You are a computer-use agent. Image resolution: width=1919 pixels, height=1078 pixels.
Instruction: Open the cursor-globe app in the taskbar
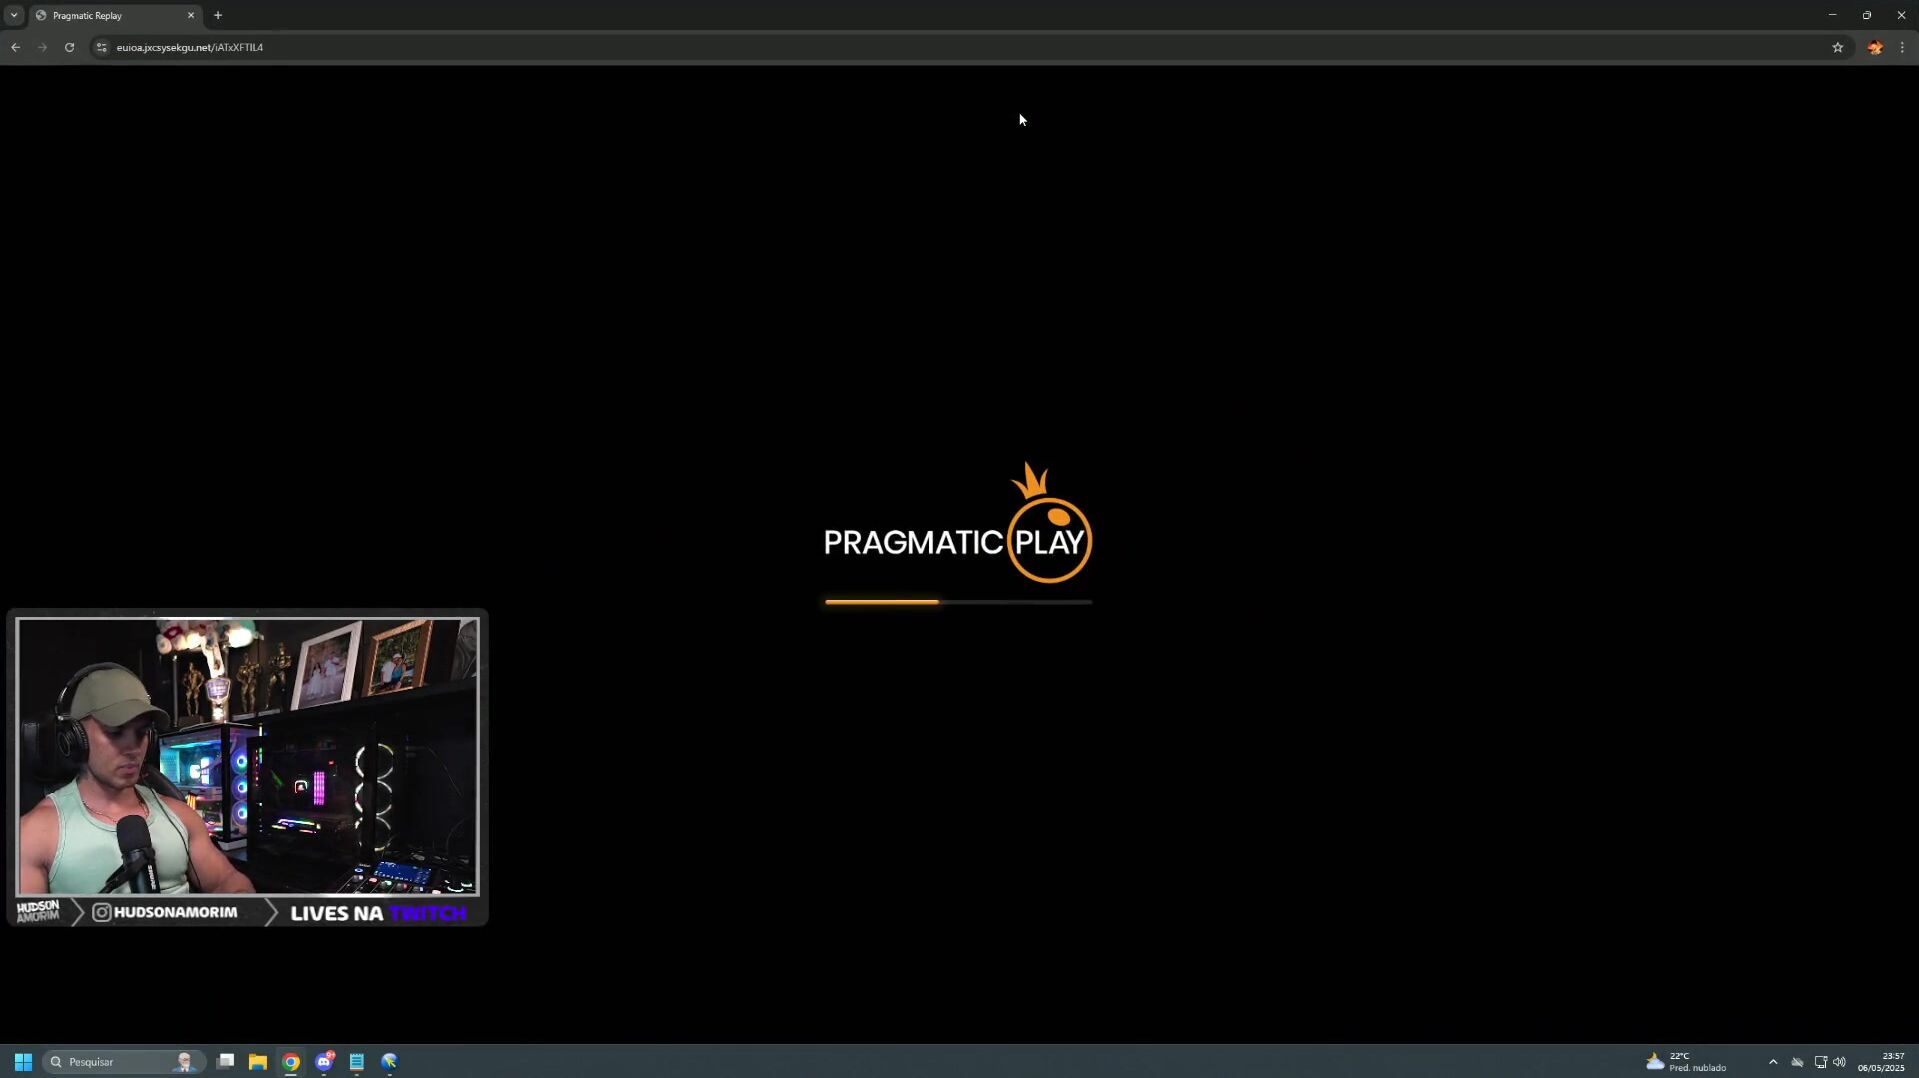390,1061
